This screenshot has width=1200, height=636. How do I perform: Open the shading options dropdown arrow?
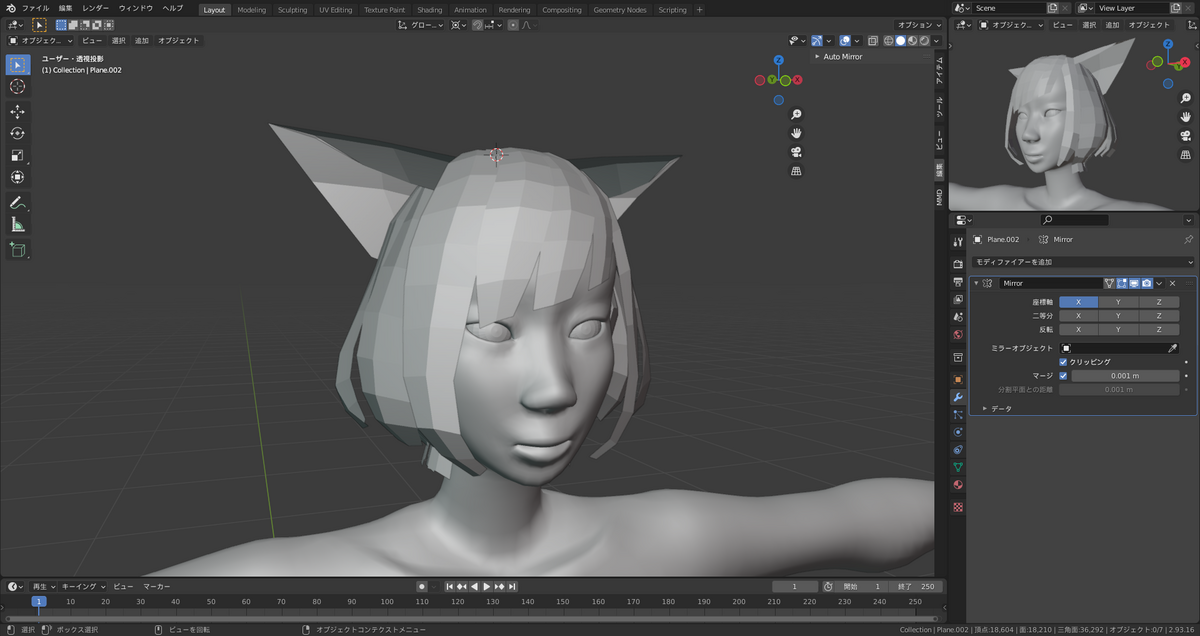(x=937, y=41)
